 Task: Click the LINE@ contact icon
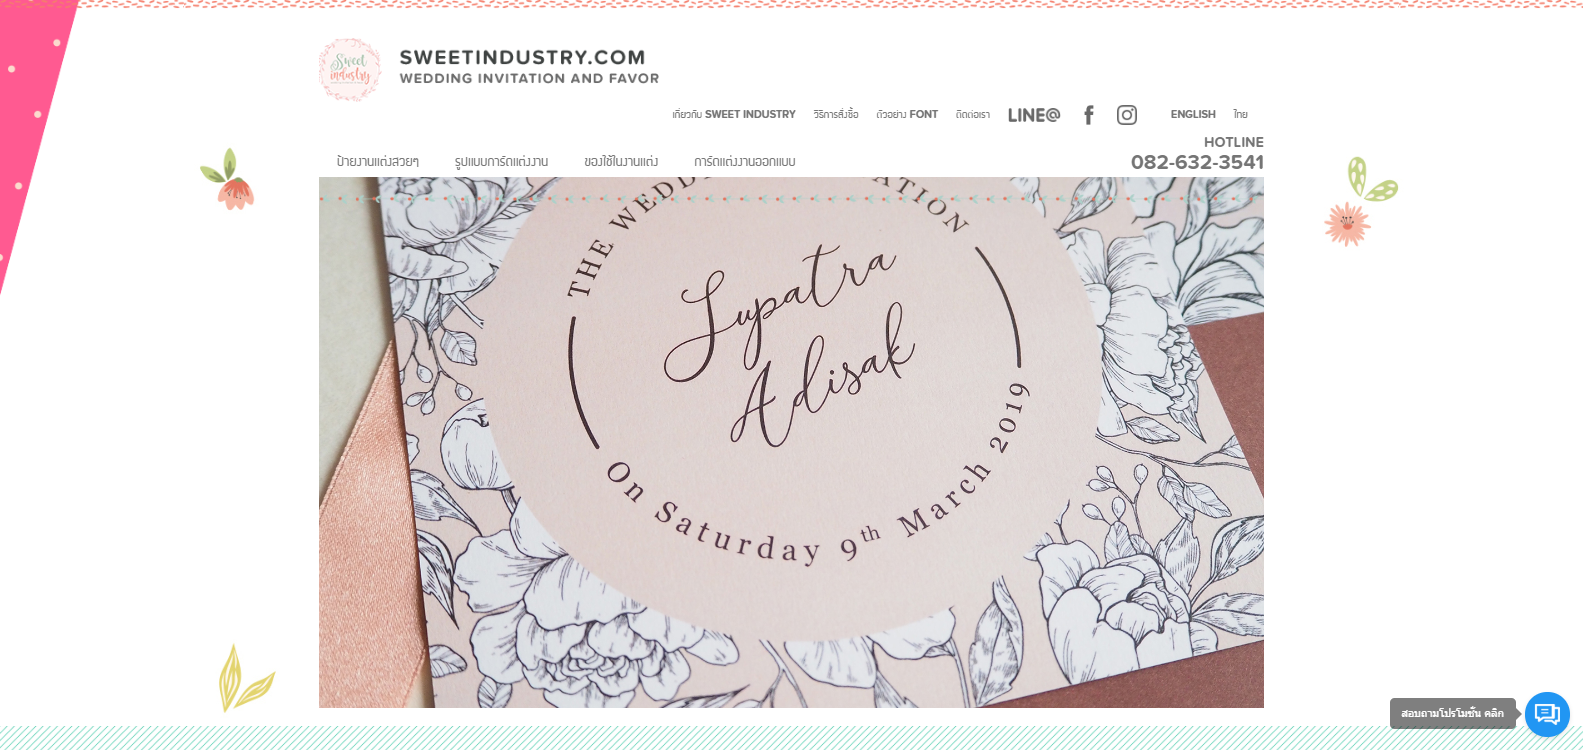[x=1034, y=115]
